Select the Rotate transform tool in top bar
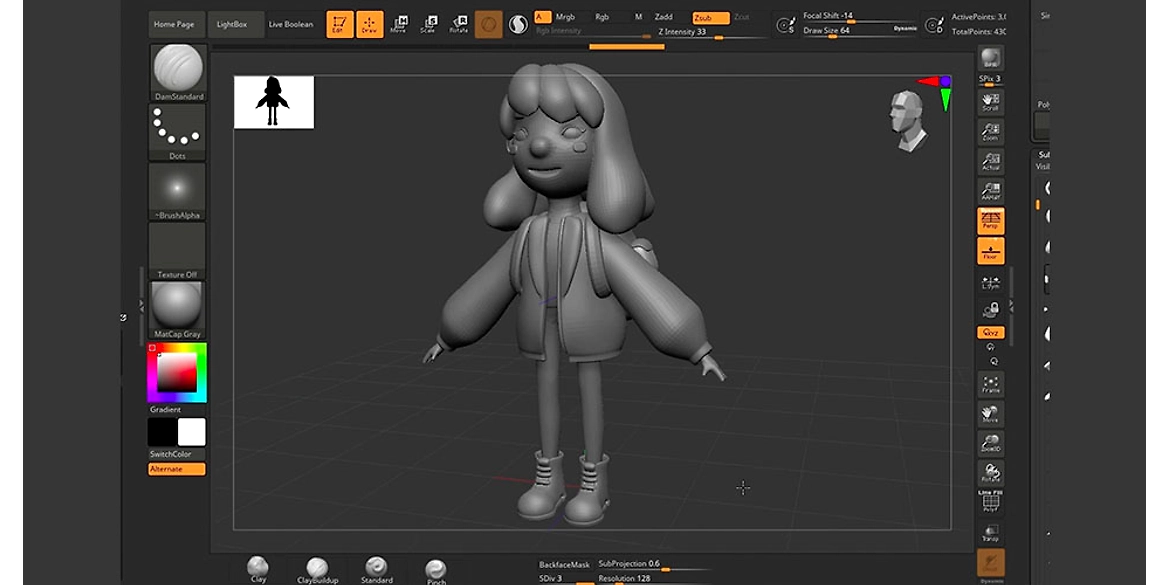The image size is (1170, 585). (458, 24)
